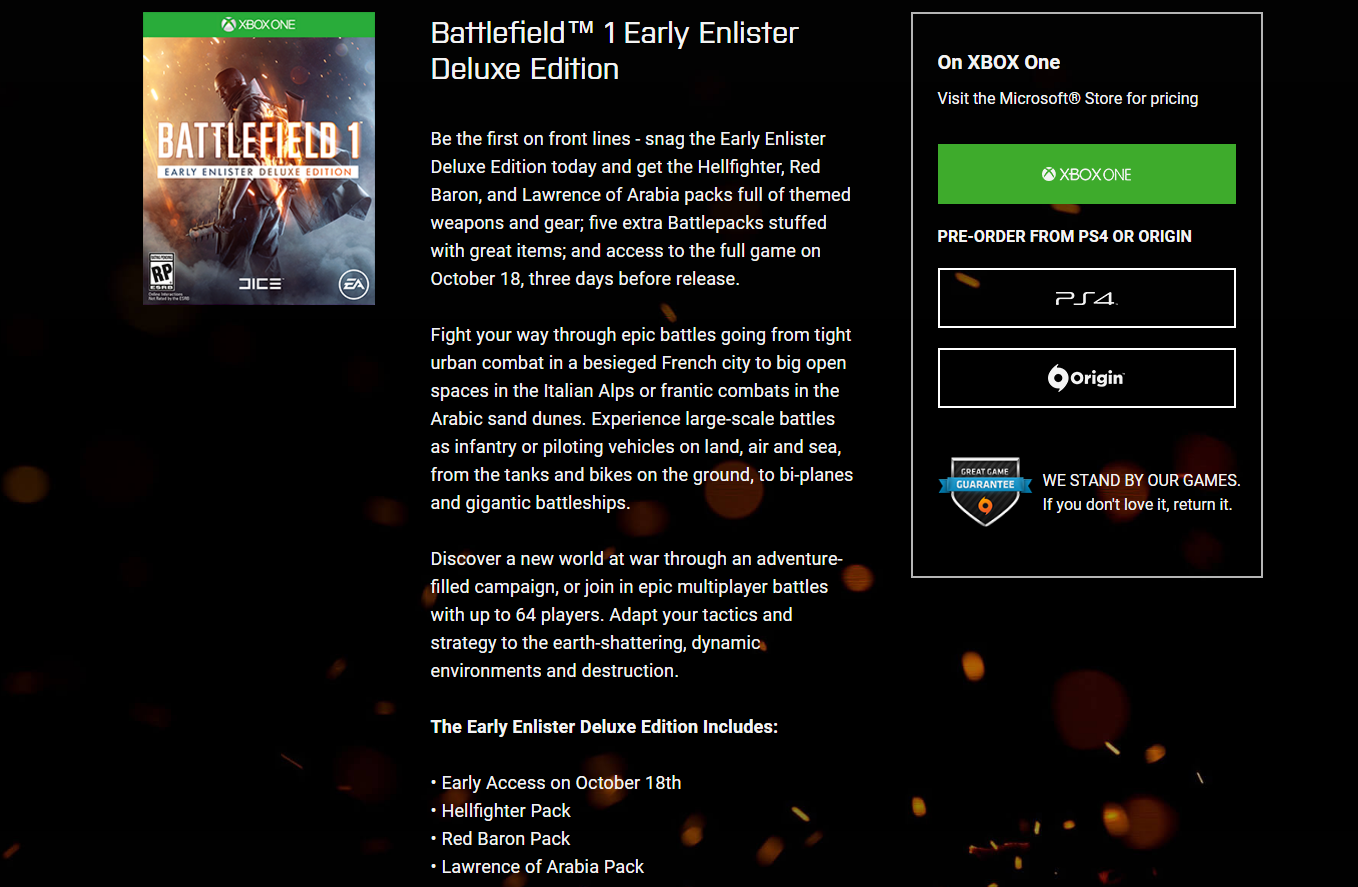Click the green XBOX ONE store button
The width and height of the screenshot is (1358, 887).
click(x=1086, y=174)
